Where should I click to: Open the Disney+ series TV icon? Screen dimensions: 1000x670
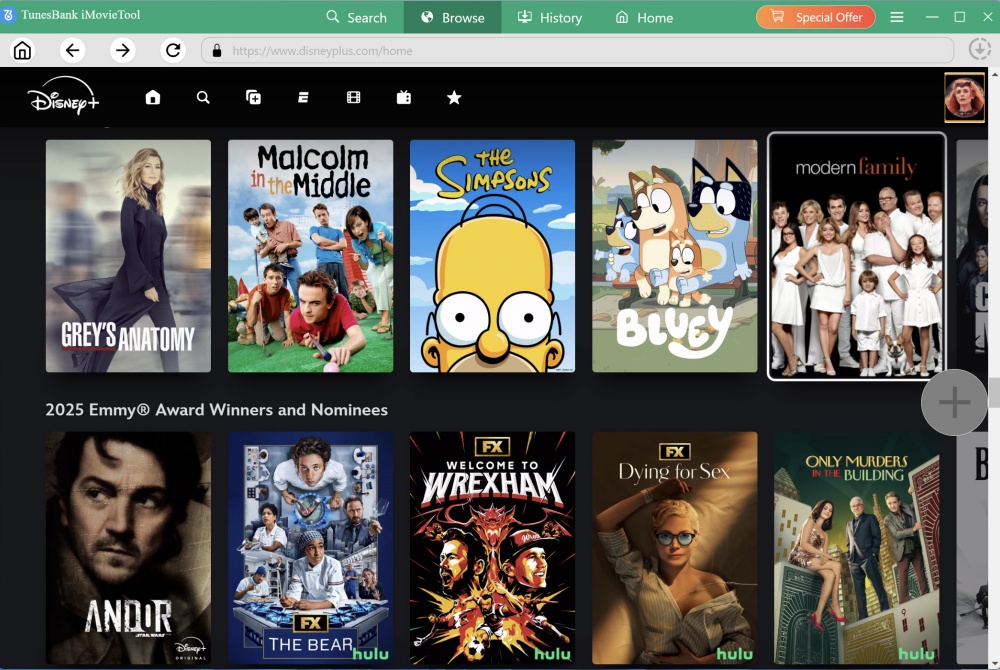404,97
